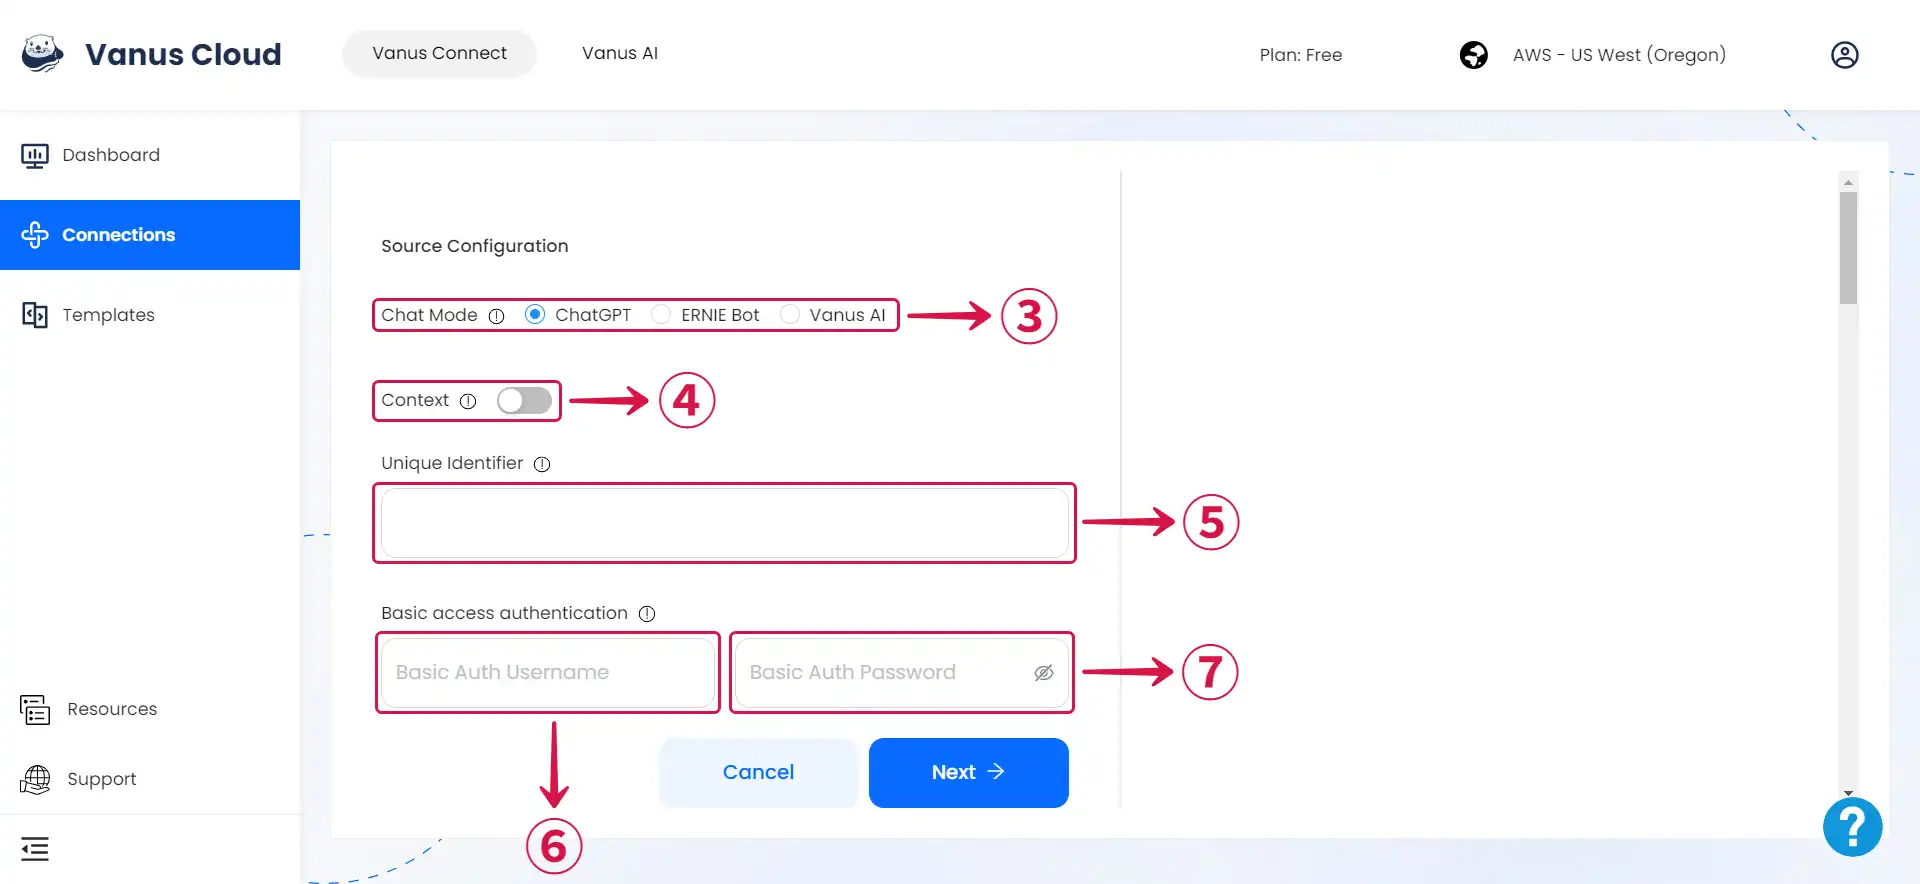Click the Connections sidebar icon
The height and width of the screenshot is (884, 1920).
(35, 235)
